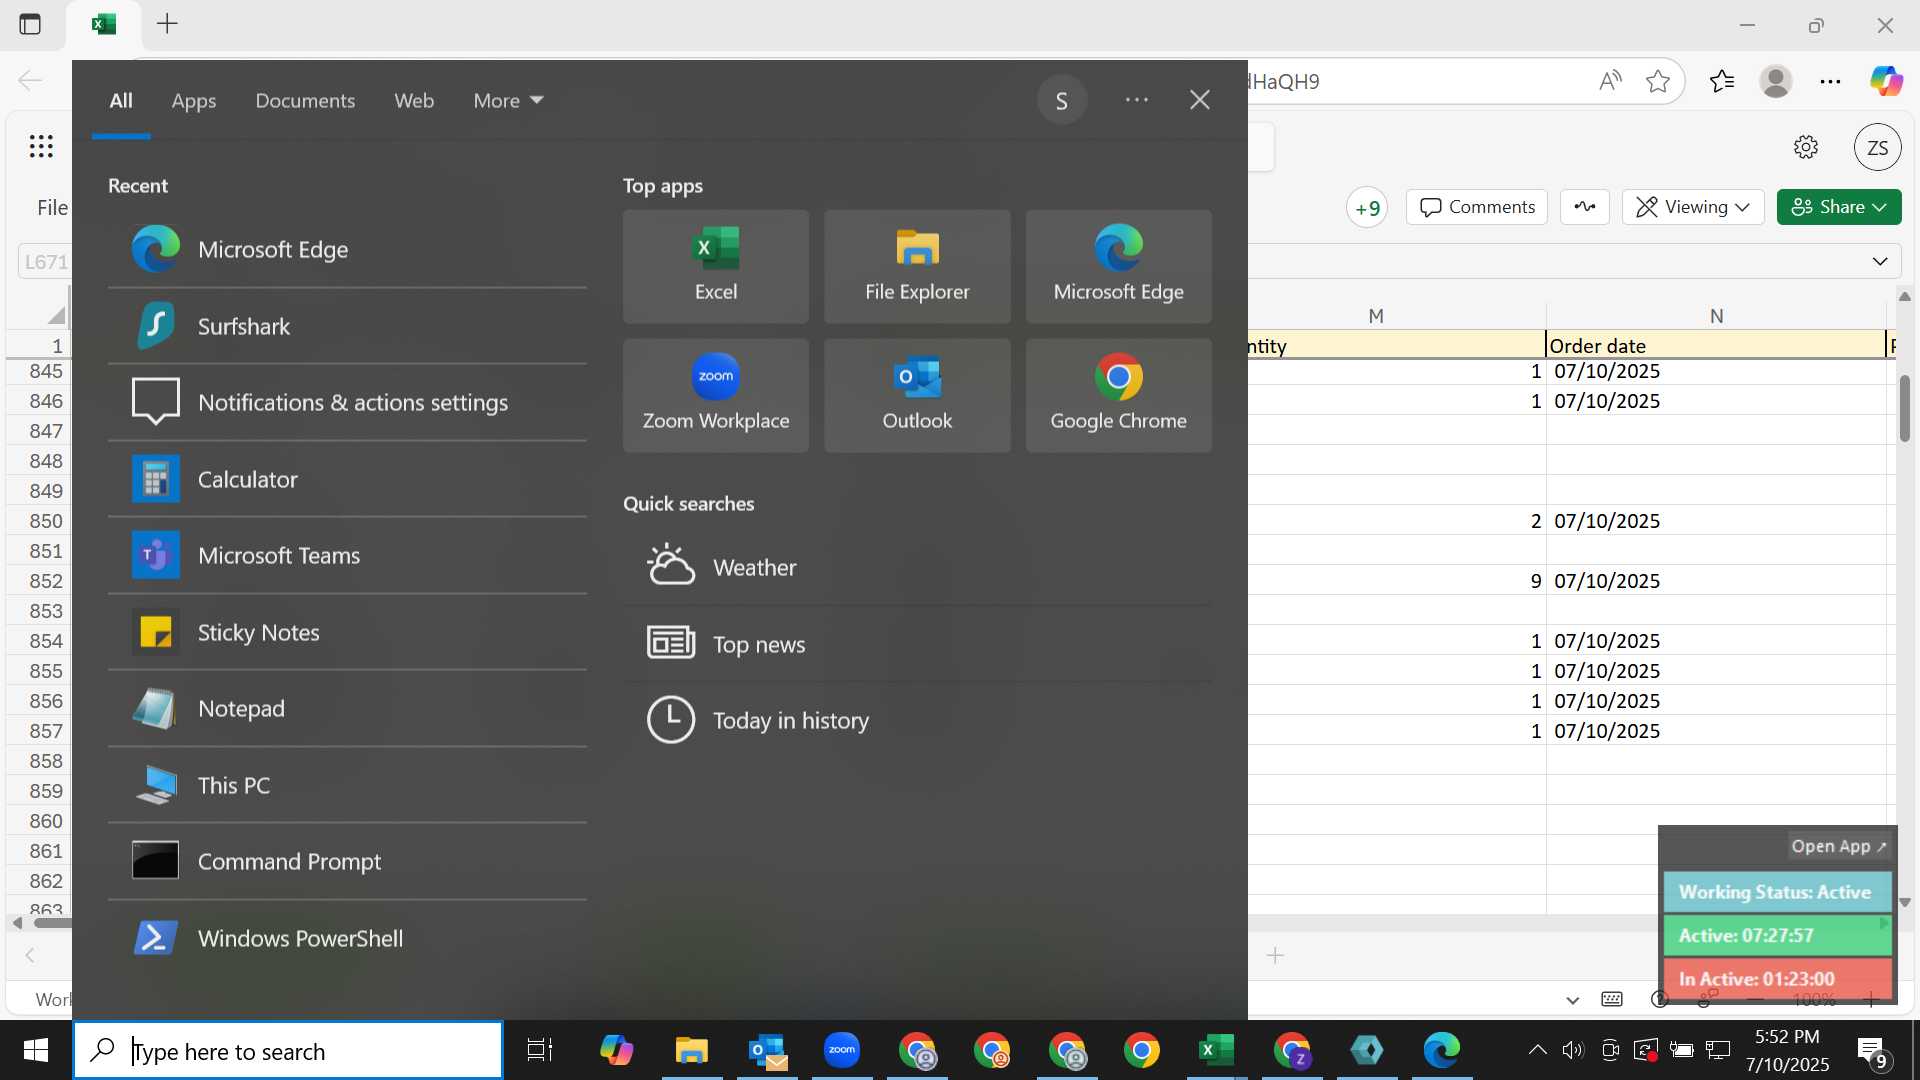
Task: Run the Weather quick search
Action: click(x=917, y=567)
